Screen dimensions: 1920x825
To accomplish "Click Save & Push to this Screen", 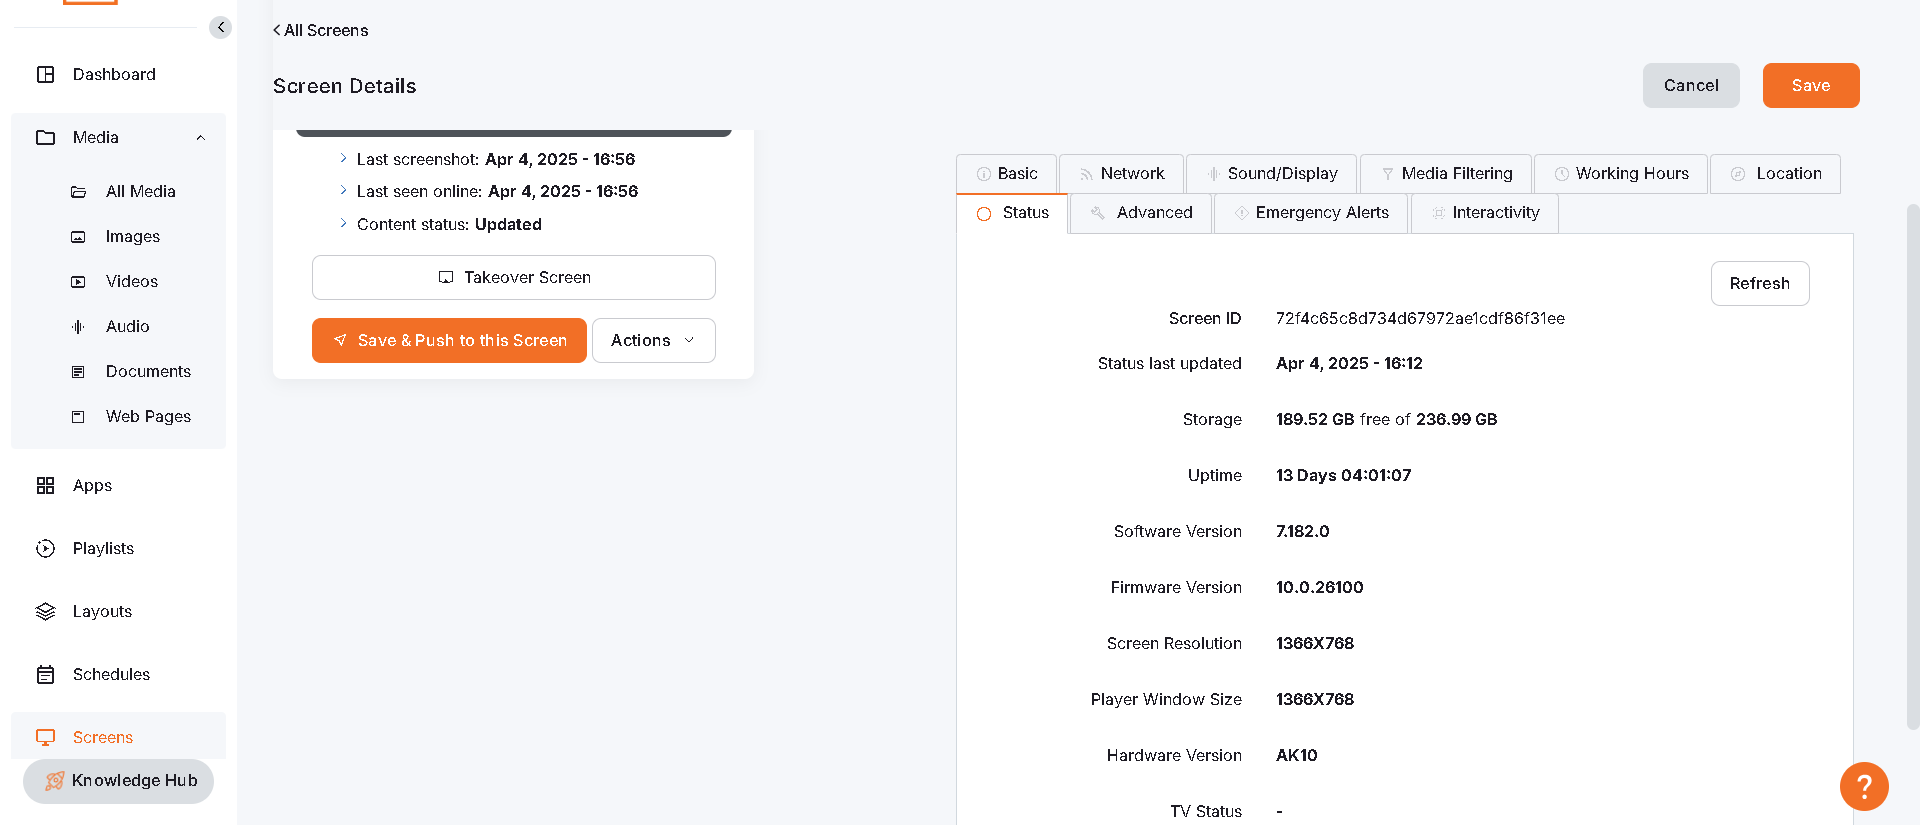I will (449, 341).
